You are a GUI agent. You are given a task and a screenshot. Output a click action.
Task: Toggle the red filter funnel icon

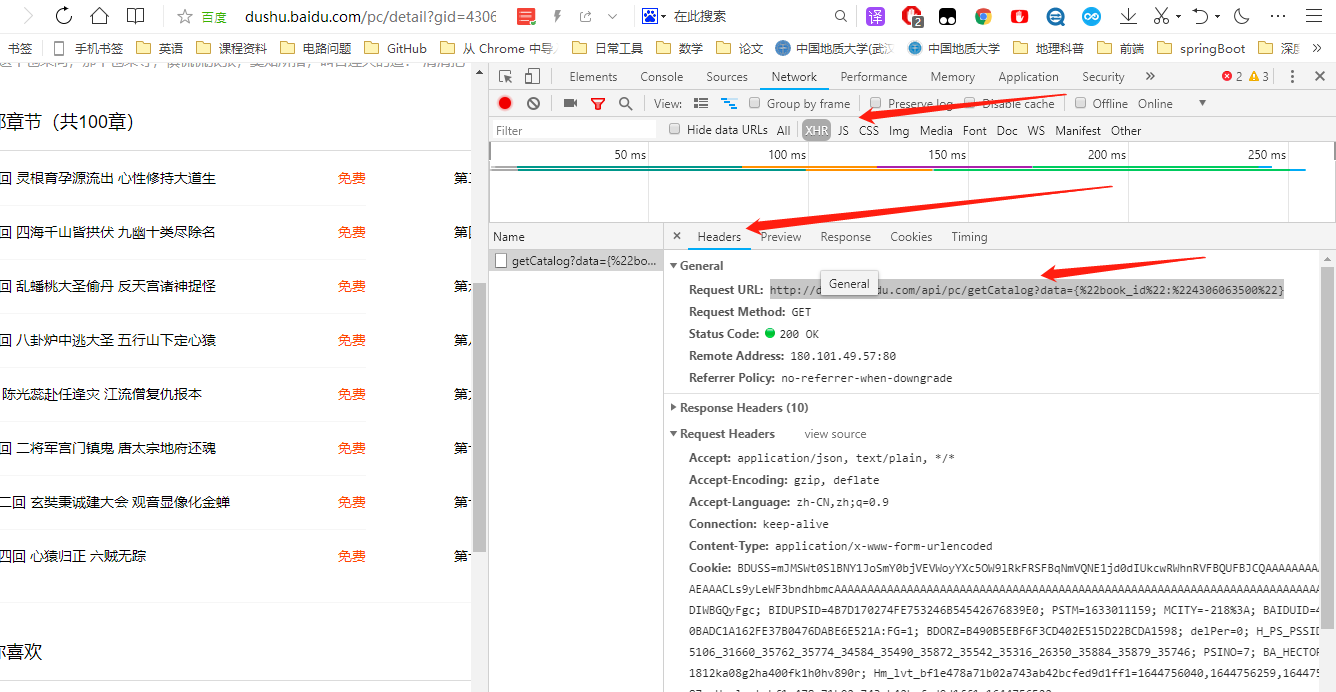coord(598,103)
